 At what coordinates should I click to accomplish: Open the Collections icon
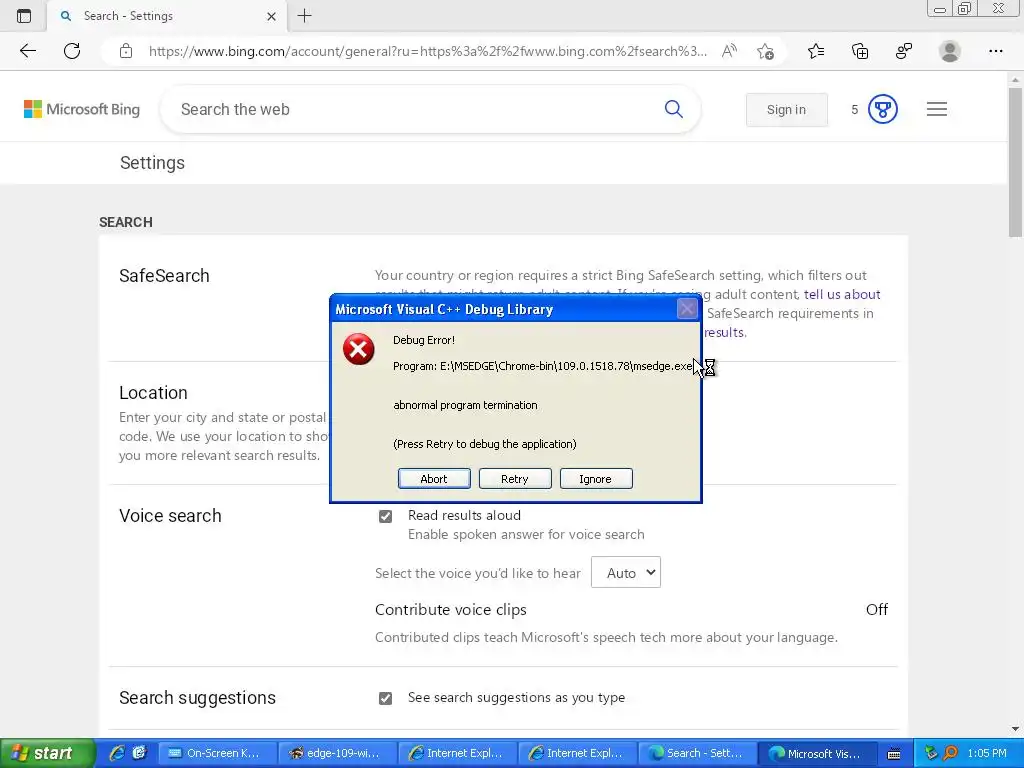[x=860, y=51]
